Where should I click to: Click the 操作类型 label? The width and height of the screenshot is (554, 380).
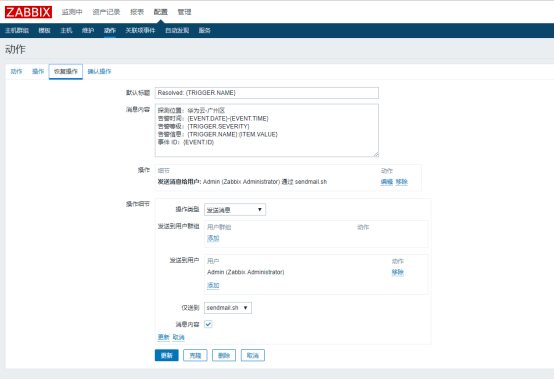[187, 210]
